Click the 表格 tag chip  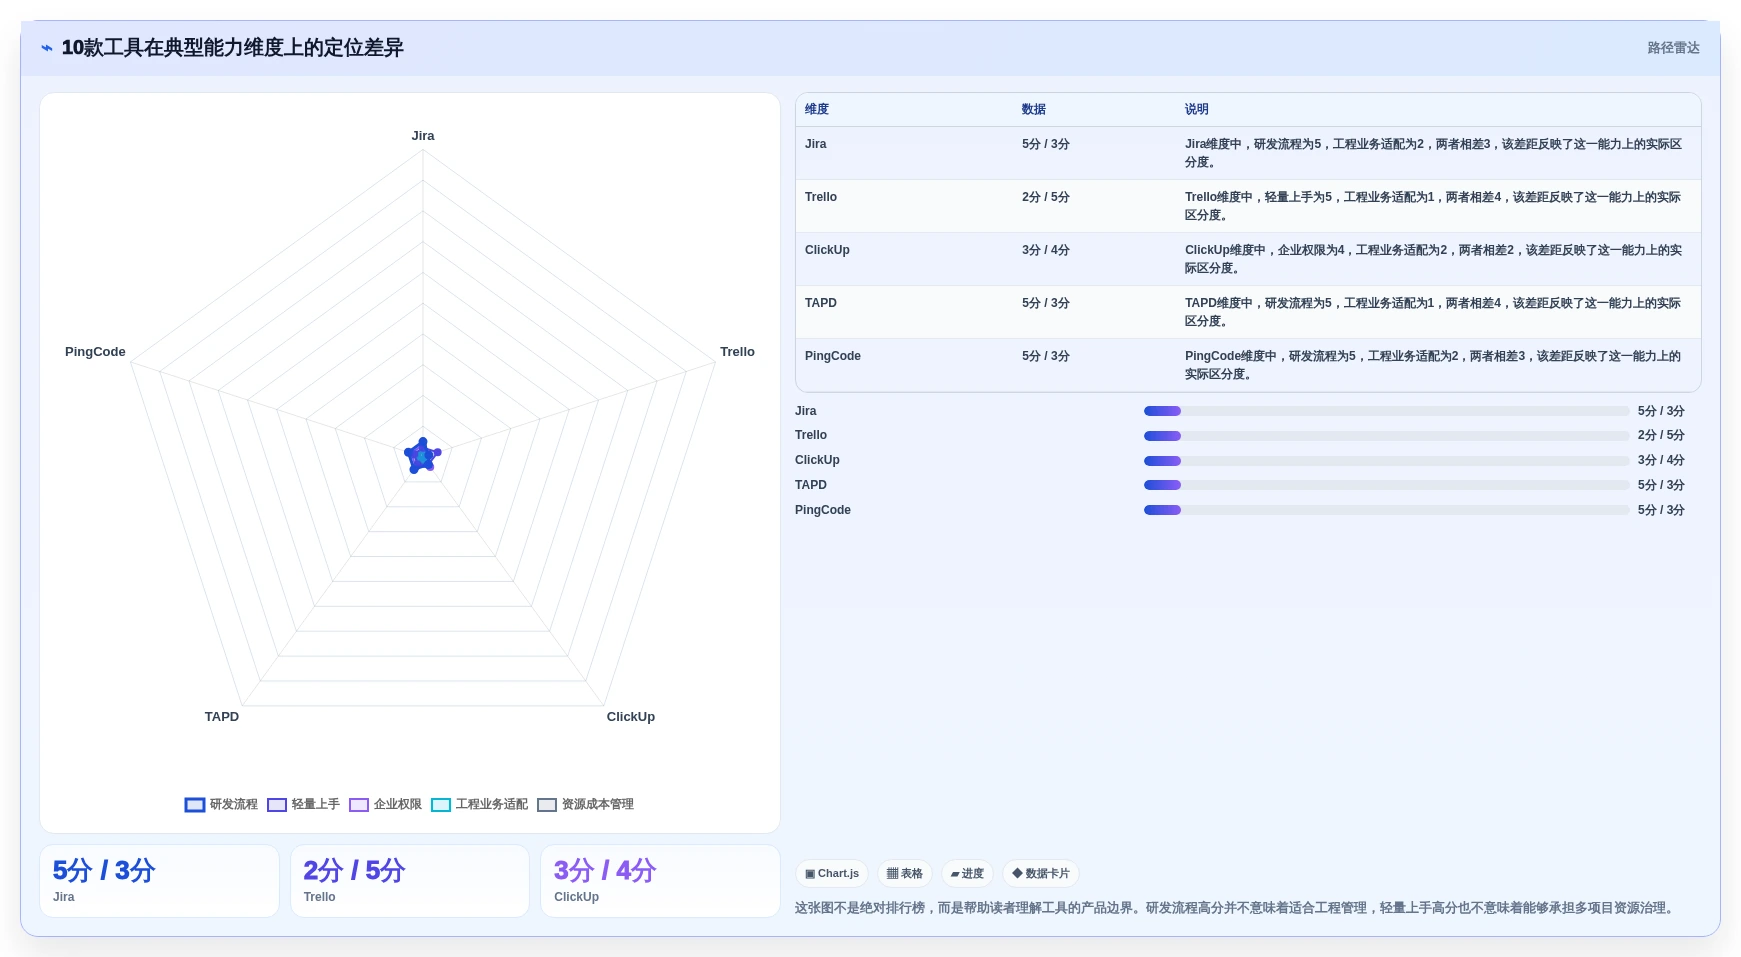pyautogui.click(x=905, y=873)
